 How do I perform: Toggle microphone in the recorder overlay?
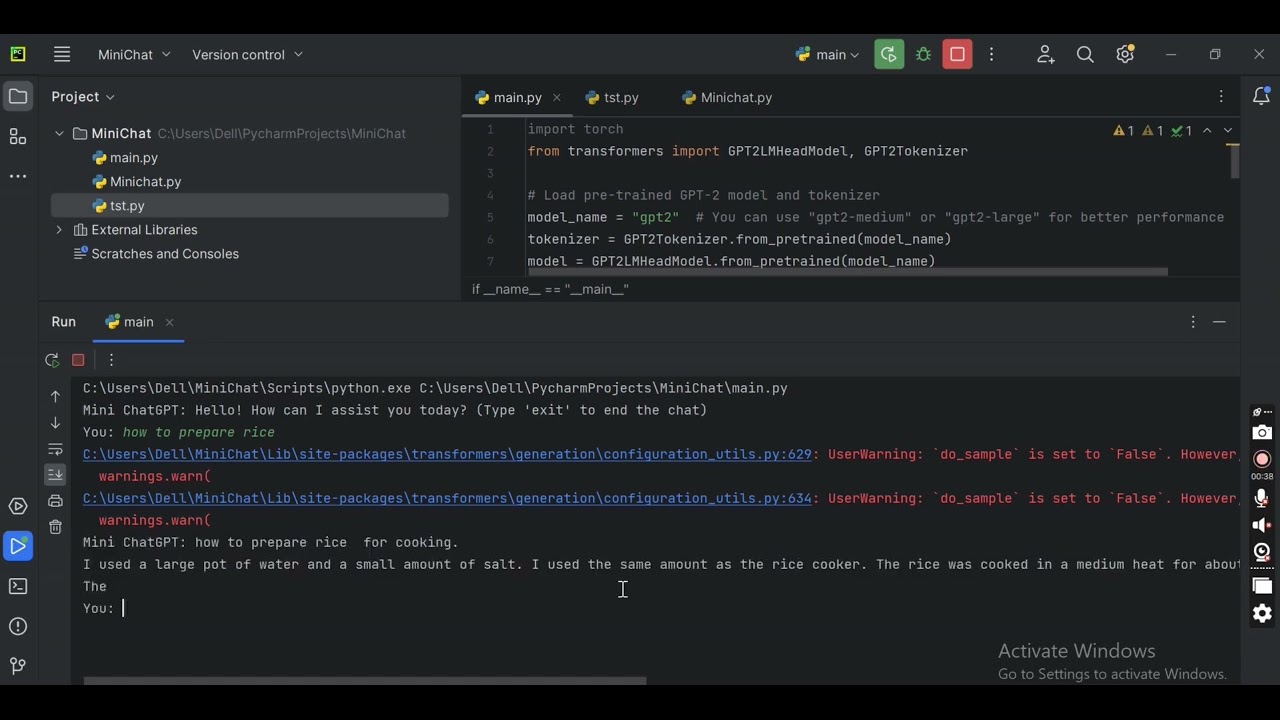pyautogui.click(x=1262, y=498)
